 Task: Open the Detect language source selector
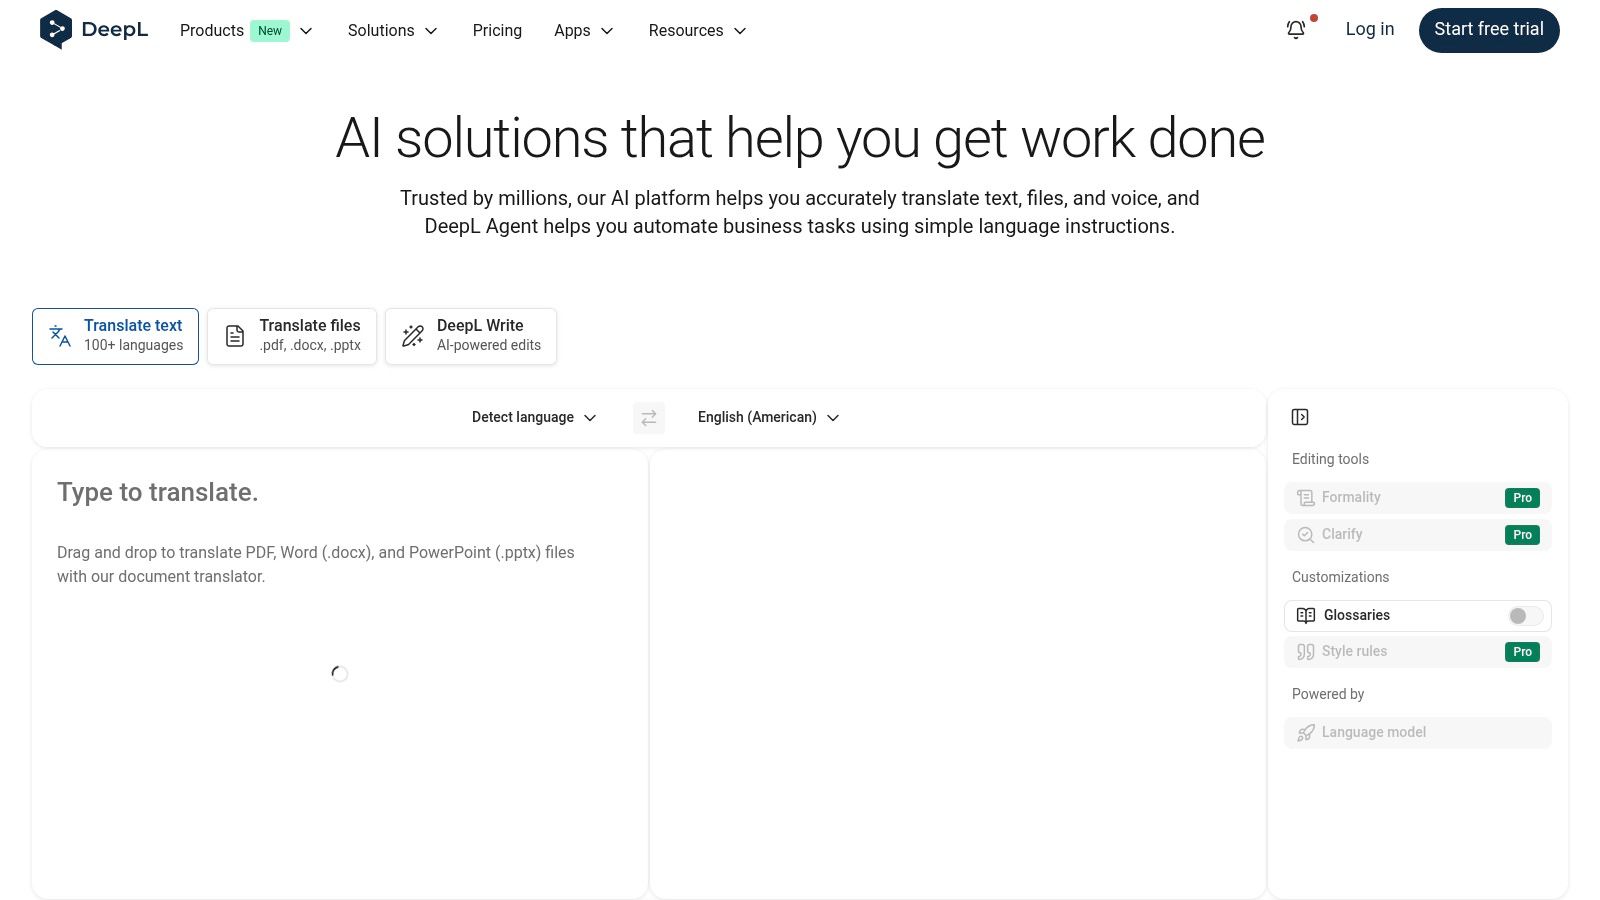(x=534, y=418)
